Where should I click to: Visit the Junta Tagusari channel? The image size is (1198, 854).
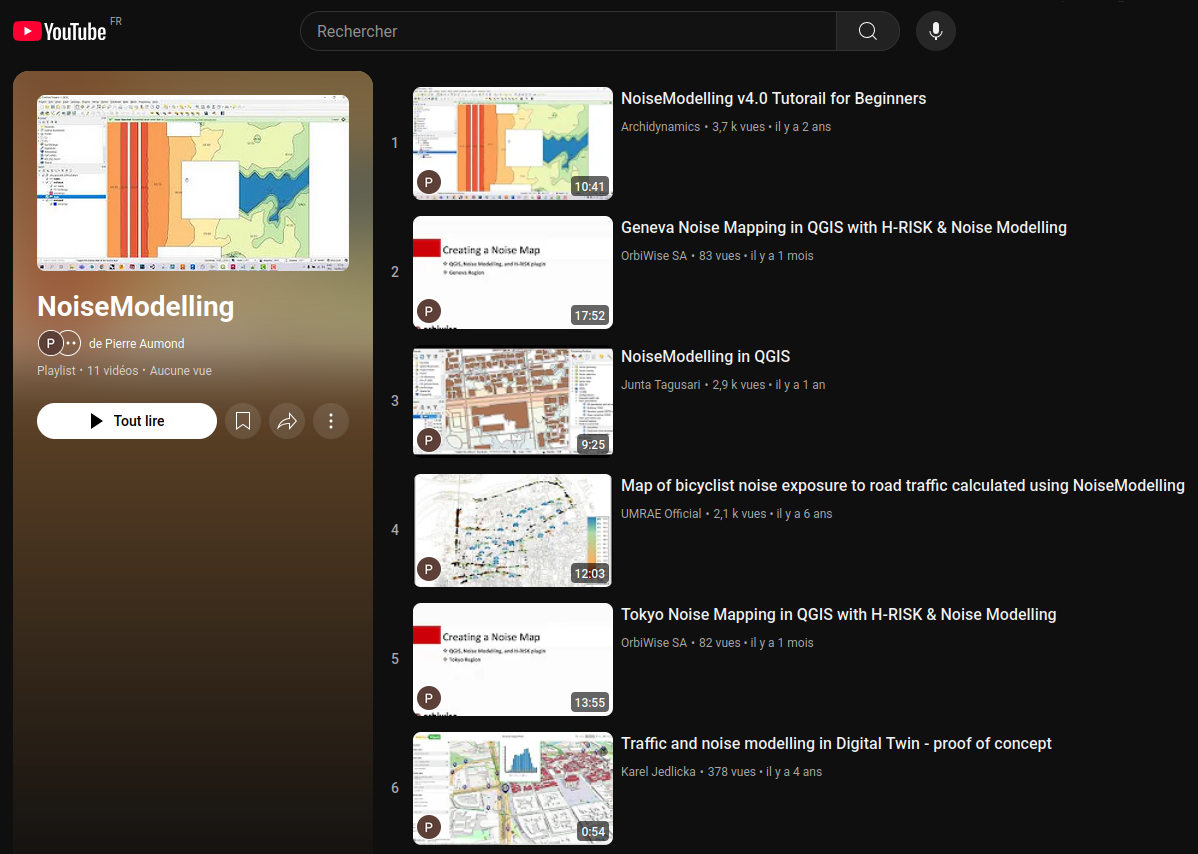point(660,385)
